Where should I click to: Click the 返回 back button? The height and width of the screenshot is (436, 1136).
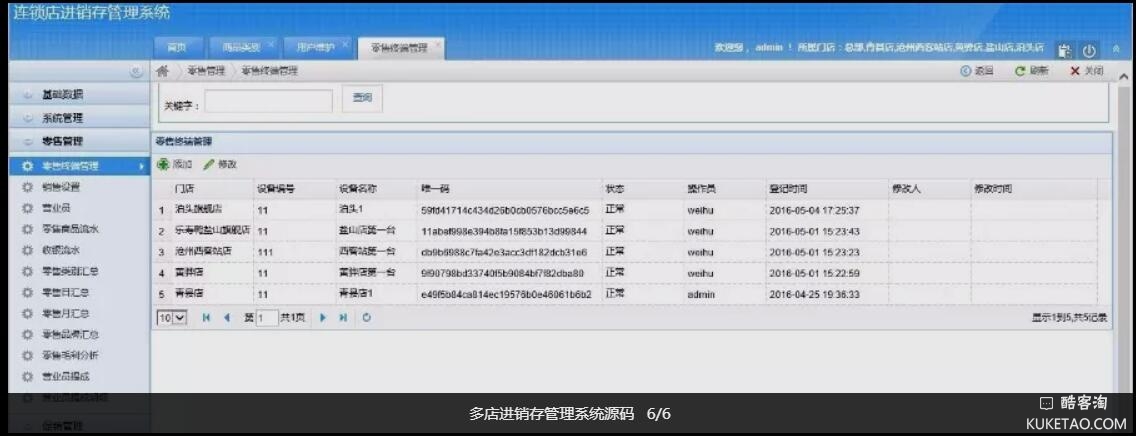pos(977,71)
